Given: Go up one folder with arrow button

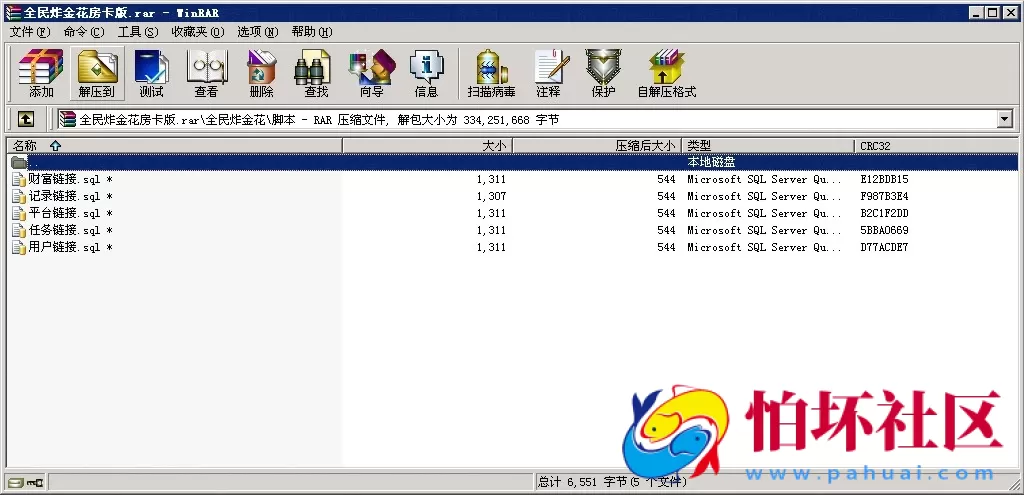Looking at the screenshot, I should (25, 120).
